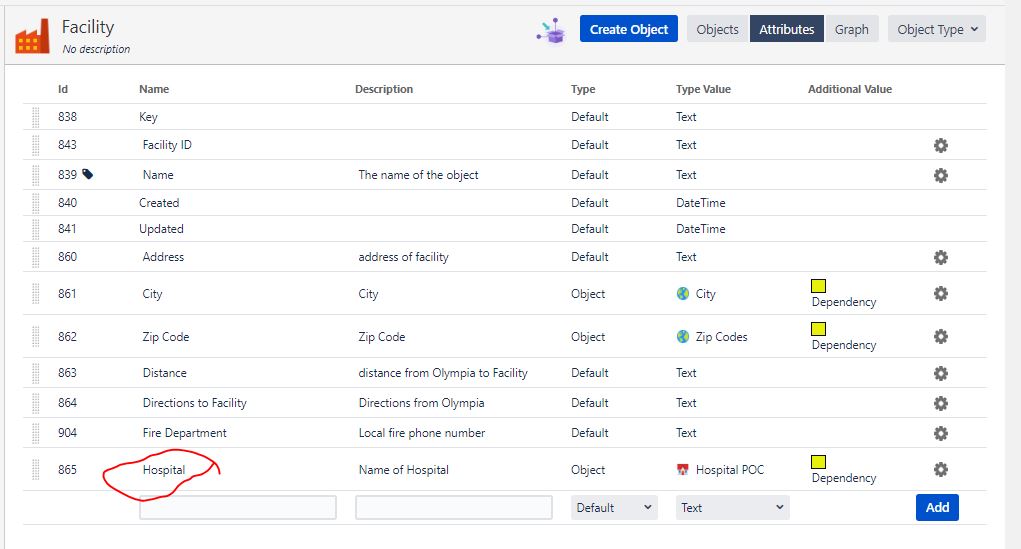Open settings gear for Zip Code row
1021x549 pixels.
click(x=940, y=337)
